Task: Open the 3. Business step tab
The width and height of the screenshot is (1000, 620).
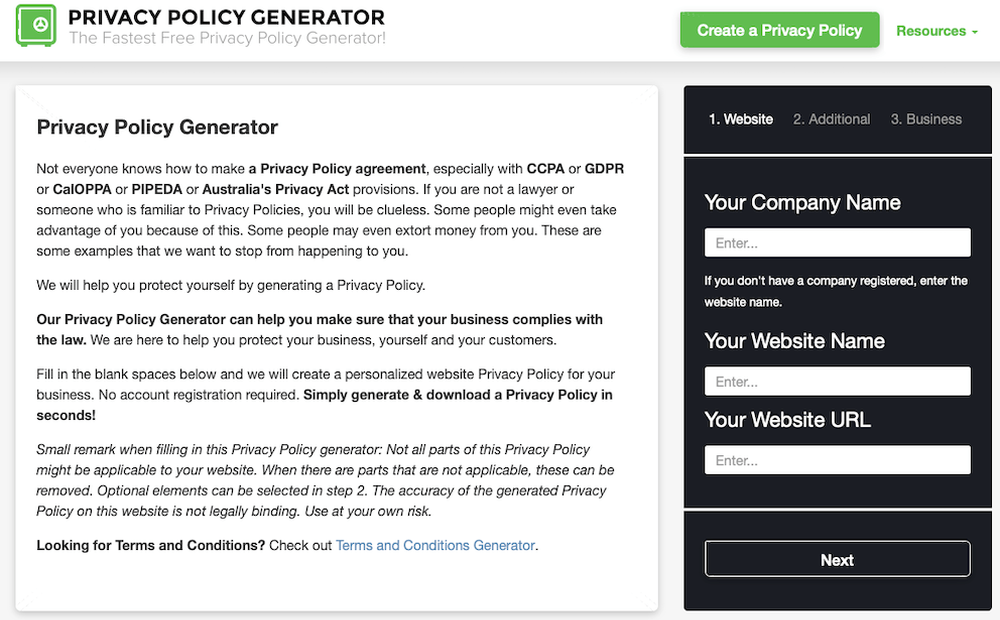Action: (x=926, y=119)
